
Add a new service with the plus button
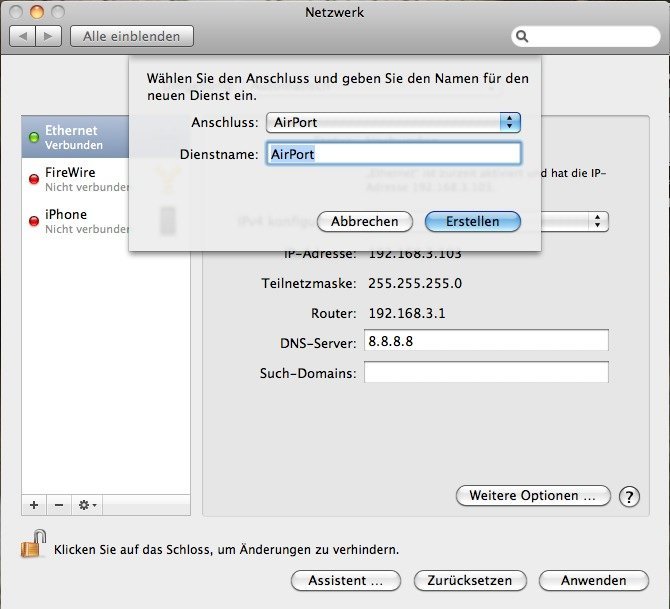tap(34, 505)
